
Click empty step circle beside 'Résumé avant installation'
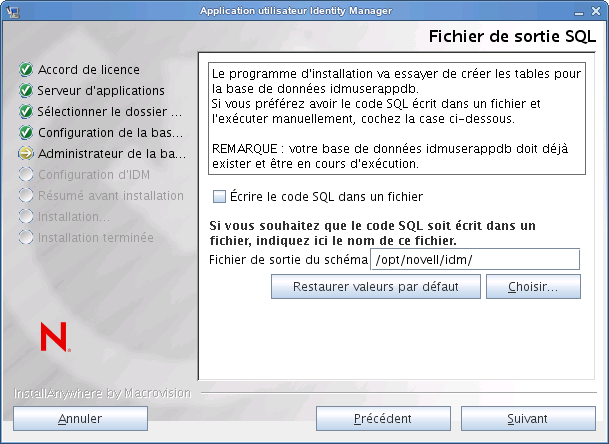pyautogui.click(x=26, y=195)
